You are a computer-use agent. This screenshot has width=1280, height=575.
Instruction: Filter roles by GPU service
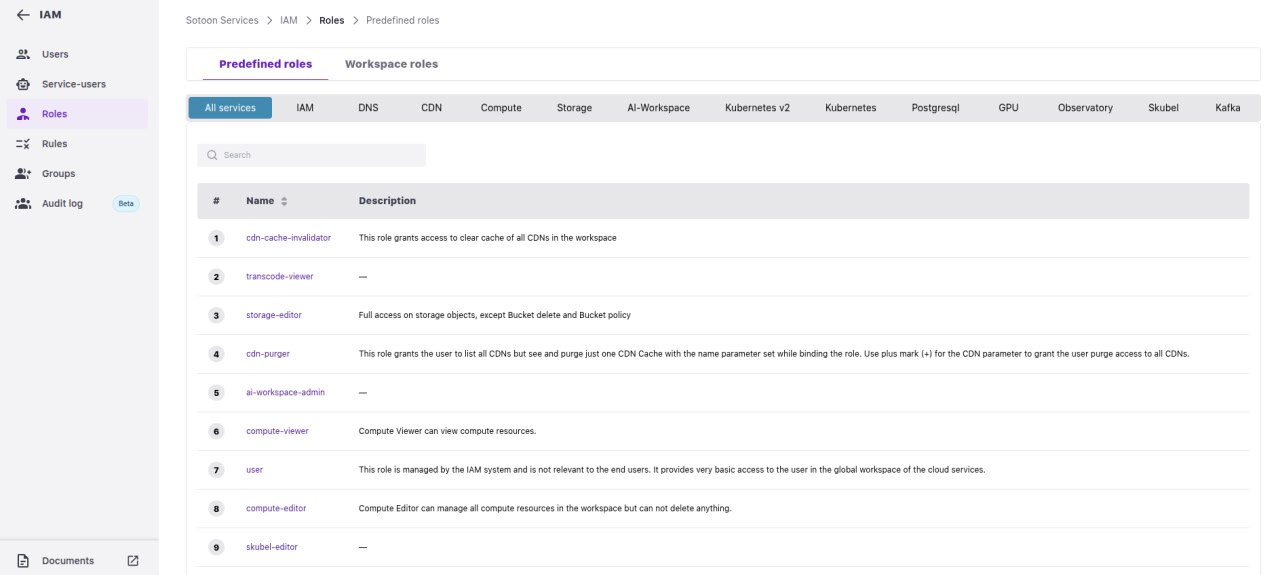tap(1008, 108)
